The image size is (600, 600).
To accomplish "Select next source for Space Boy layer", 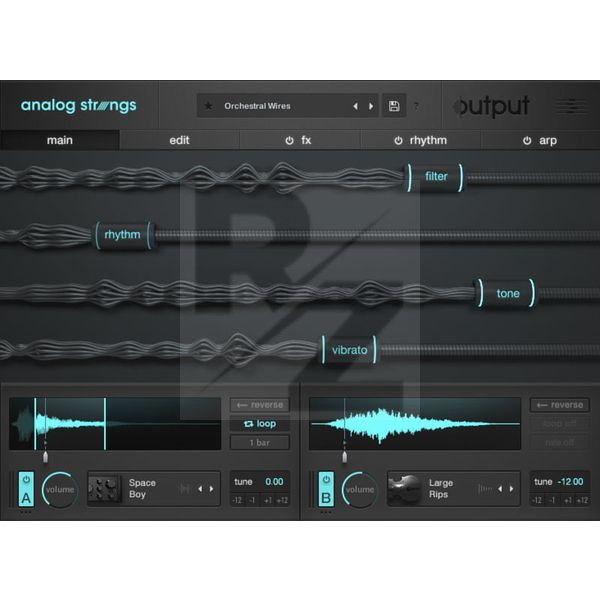I will pos(212,489).
